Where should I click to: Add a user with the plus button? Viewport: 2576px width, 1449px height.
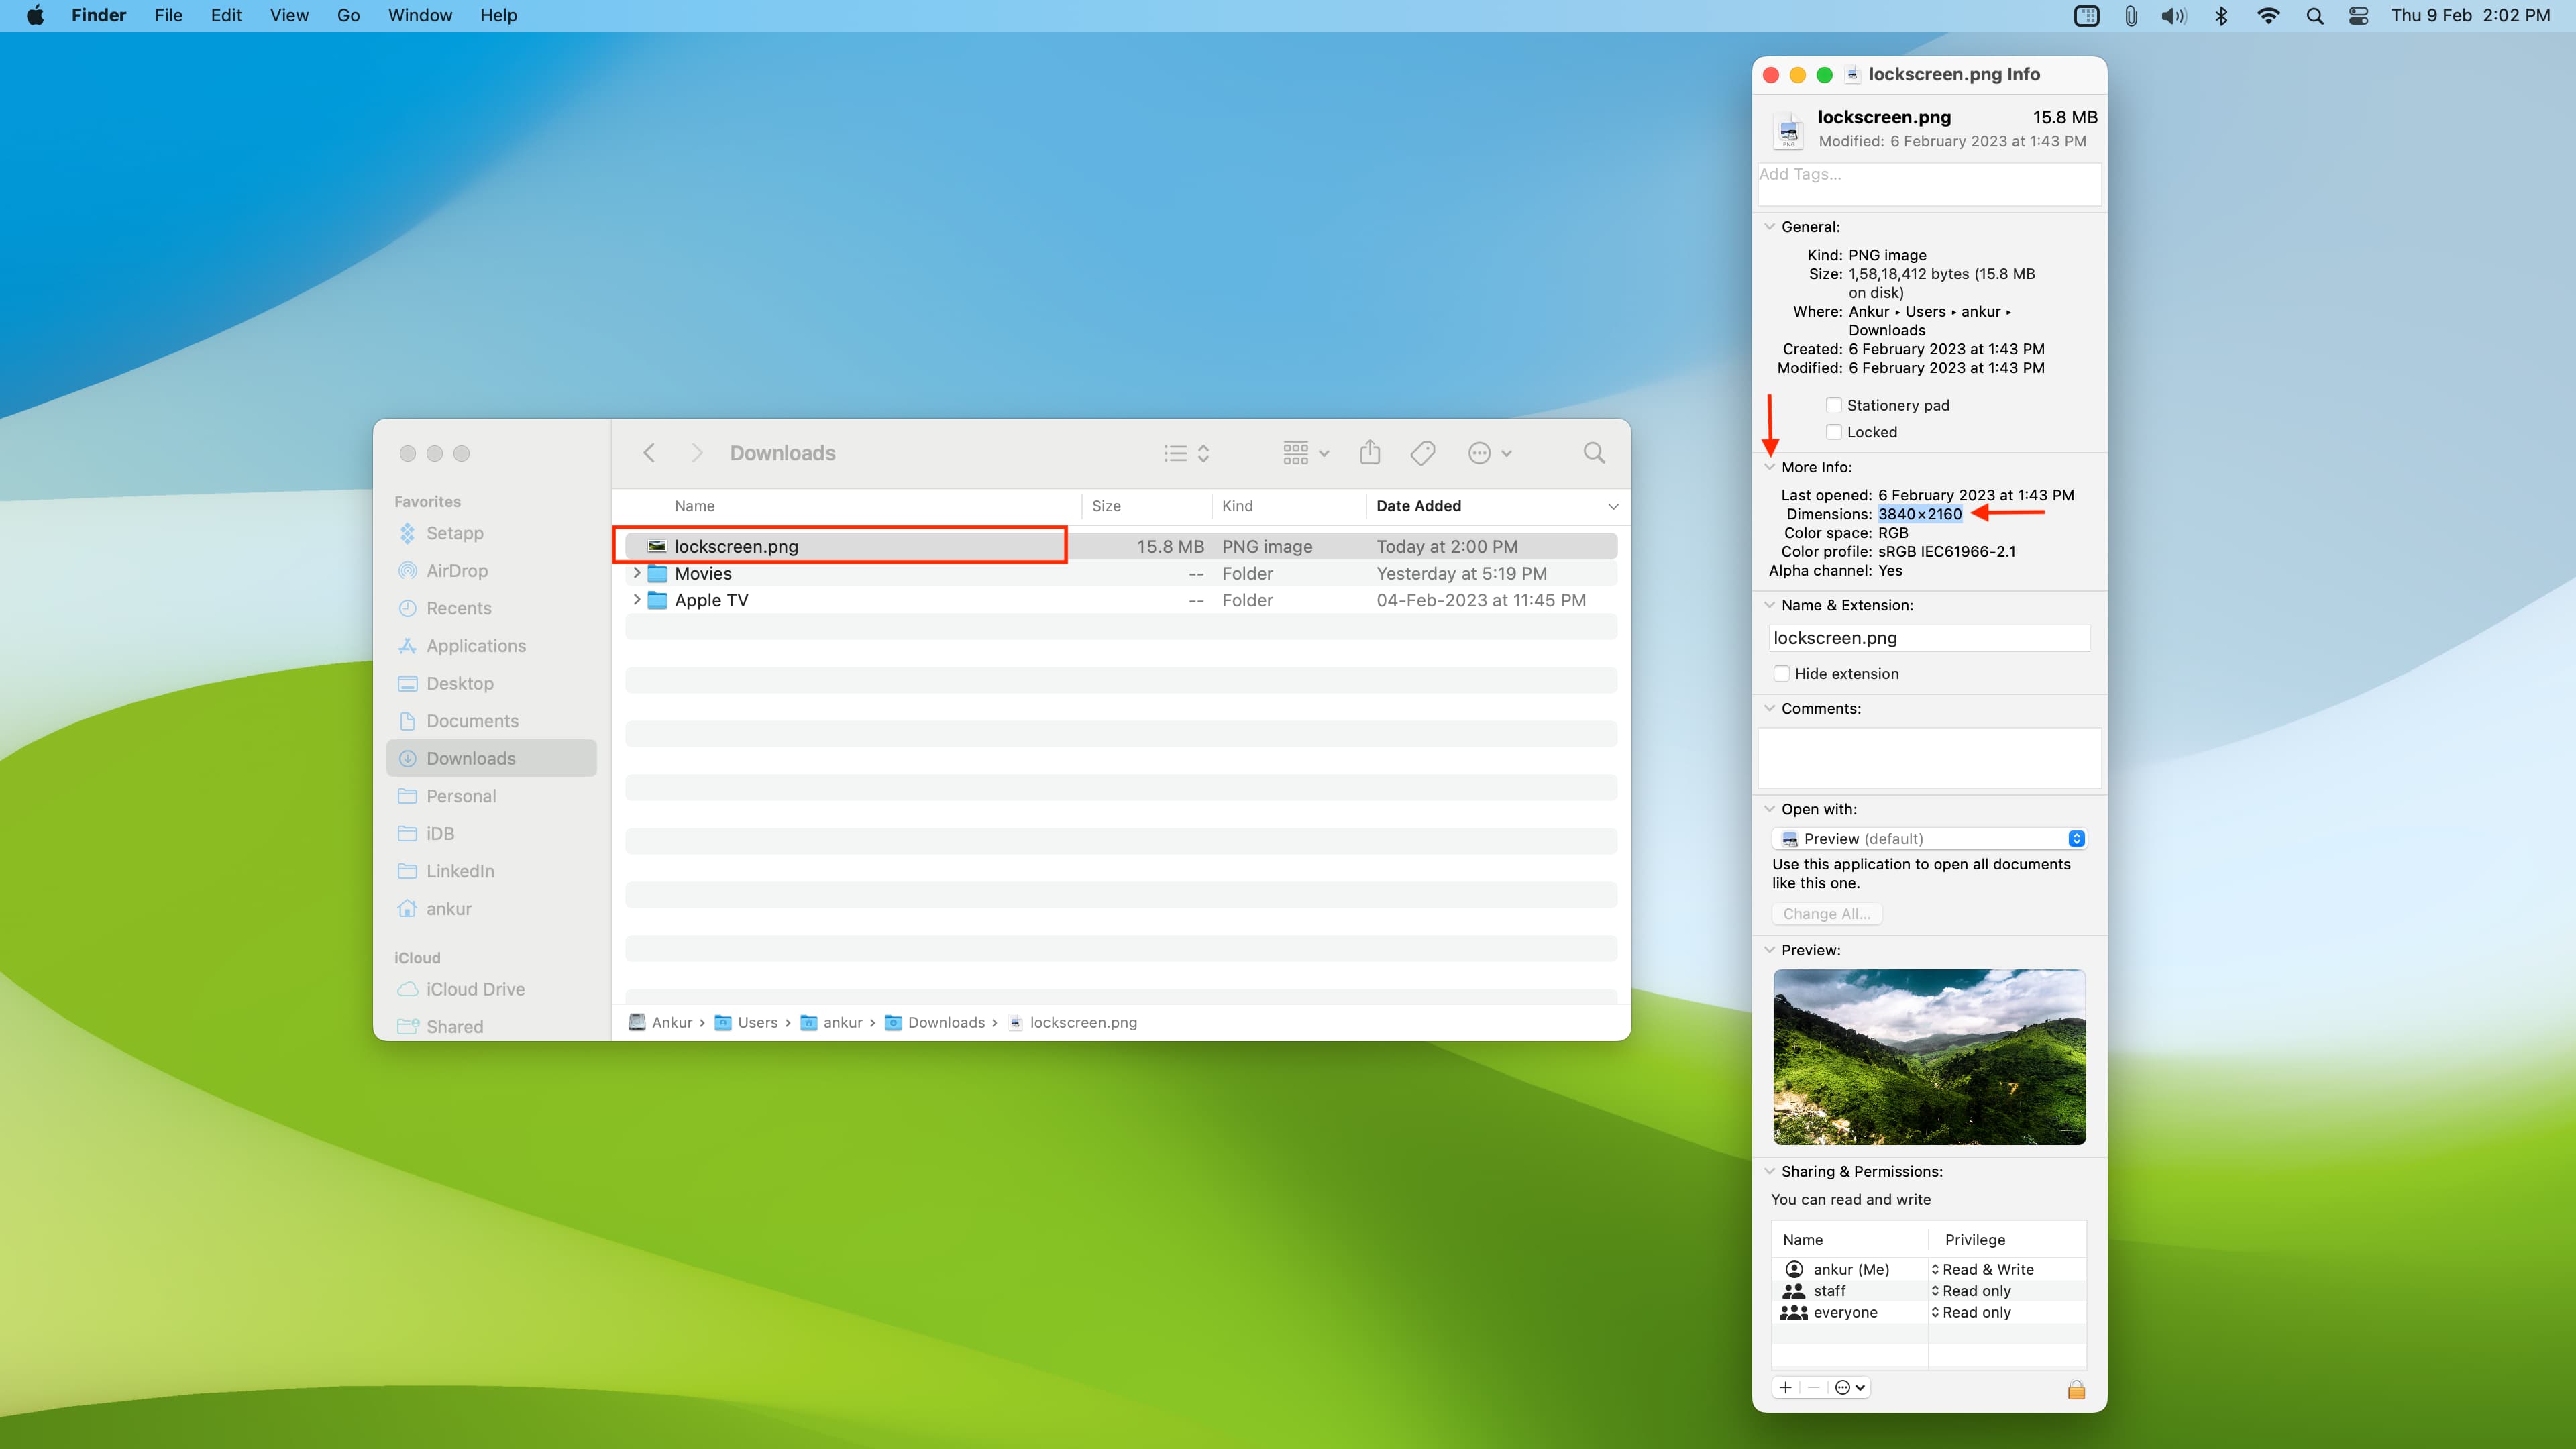[1785, 1387]
